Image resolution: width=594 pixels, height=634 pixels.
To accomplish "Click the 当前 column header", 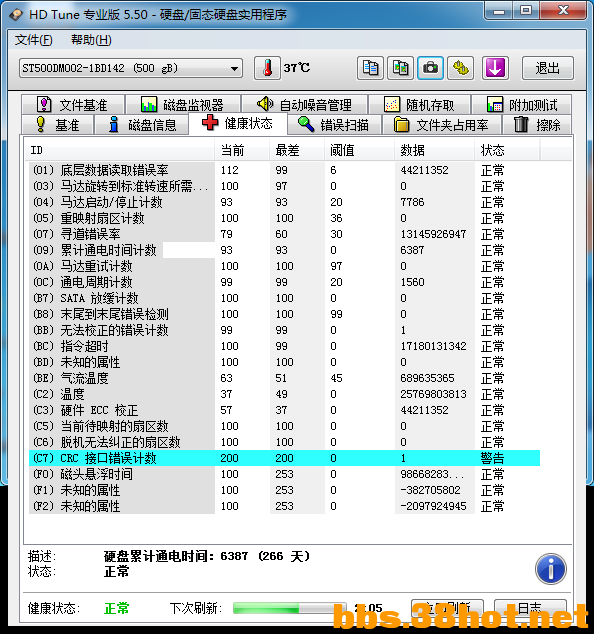I will pyautogui.click(x=242, y=150).
